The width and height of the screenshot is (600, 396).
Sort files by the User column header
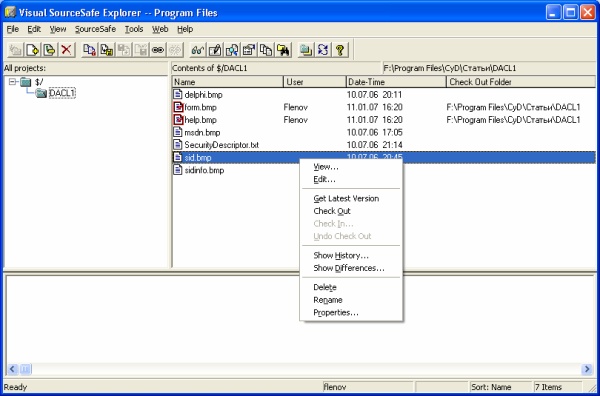tap(315, 82)
